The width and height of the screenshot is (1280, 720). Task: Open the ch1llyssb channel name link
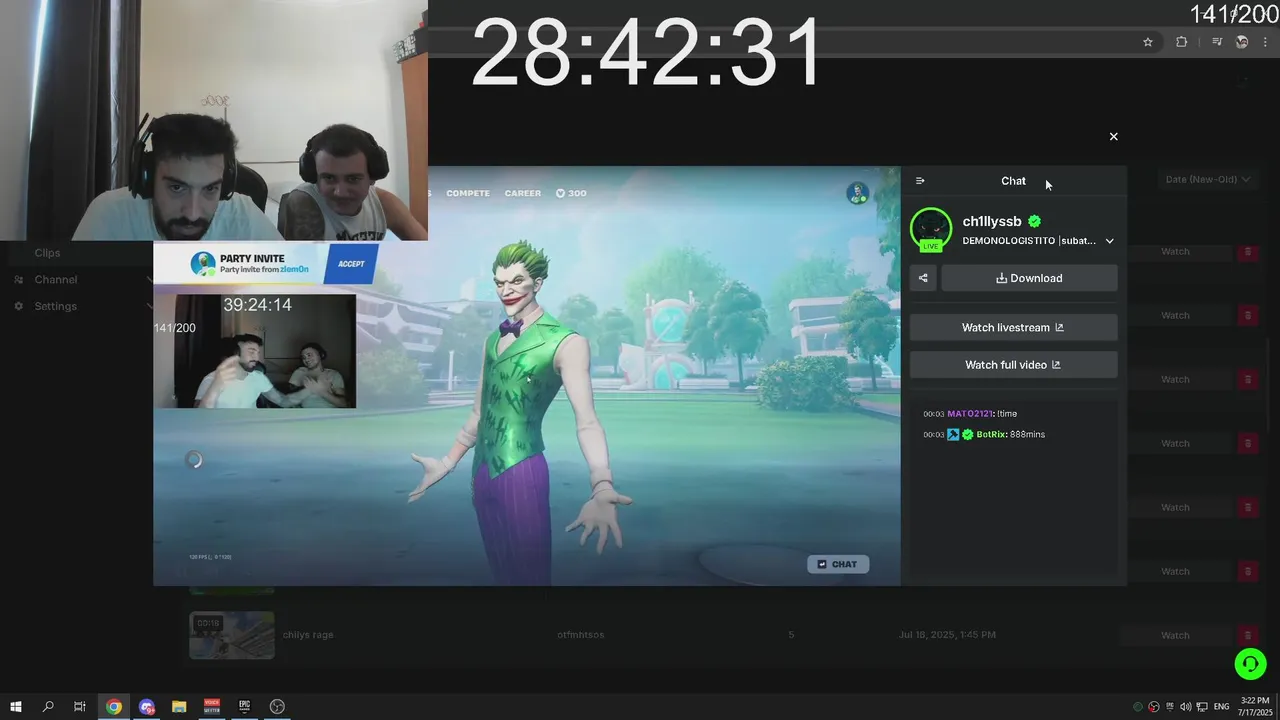click(992, 221)
